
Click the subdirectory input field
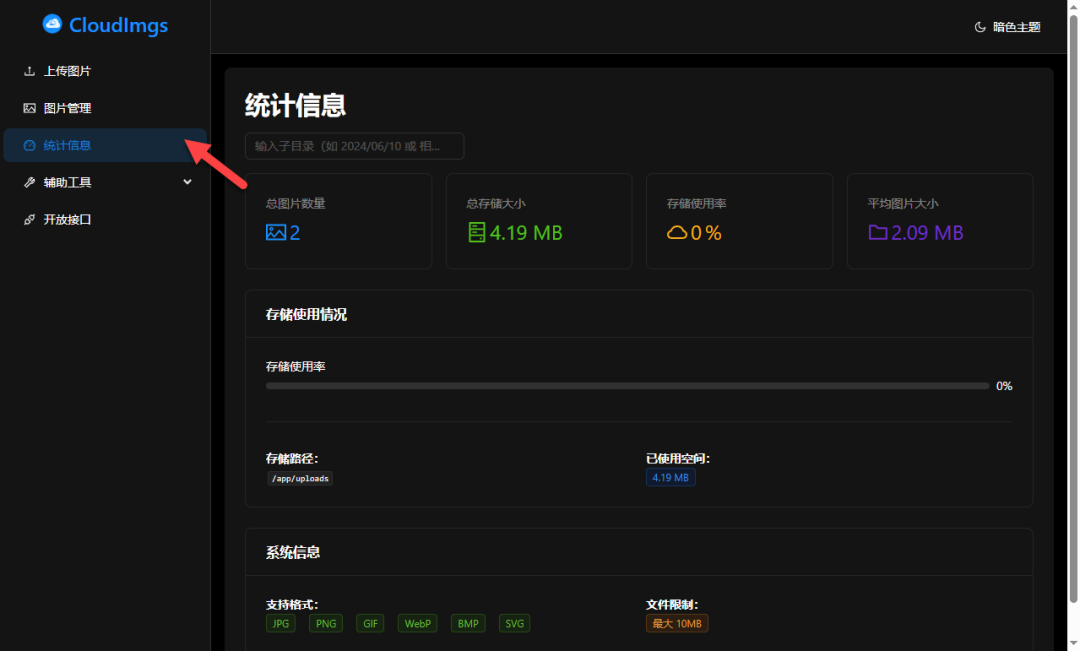click(x=354, y=145)
